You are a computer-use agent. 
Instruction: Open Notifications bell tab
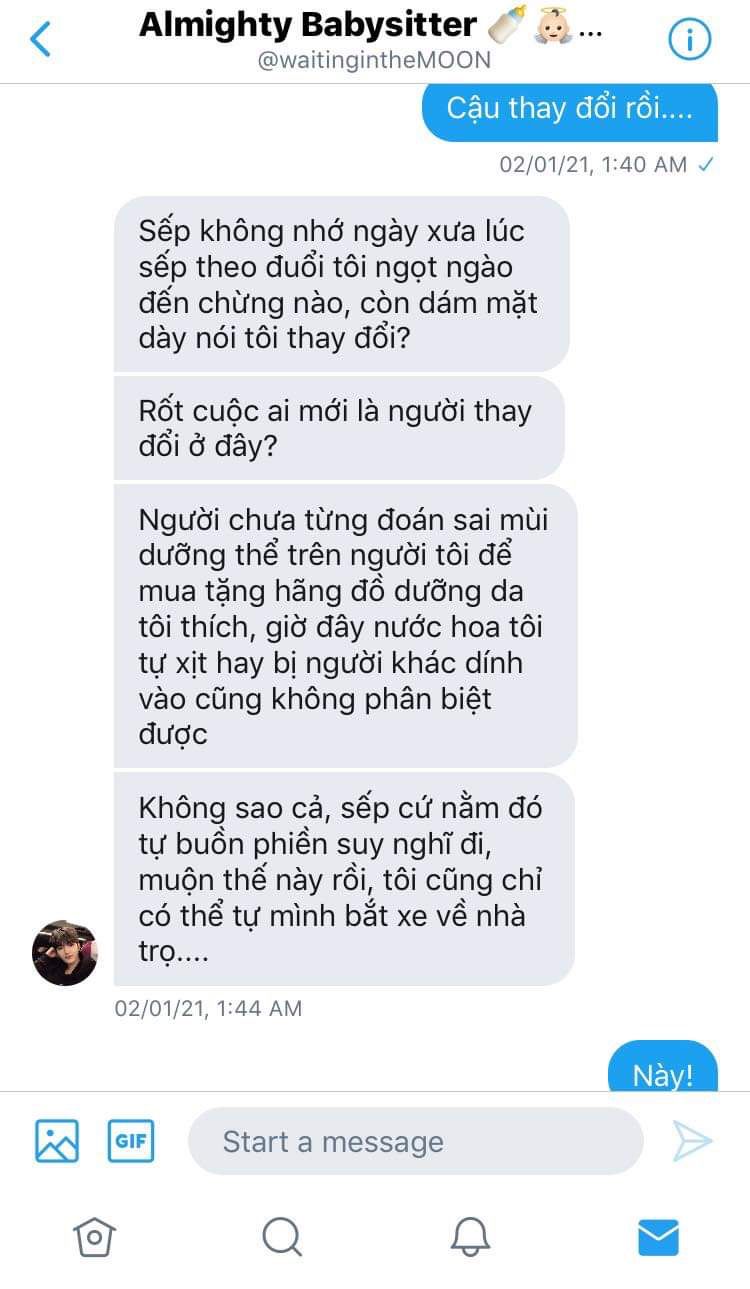470,1237
